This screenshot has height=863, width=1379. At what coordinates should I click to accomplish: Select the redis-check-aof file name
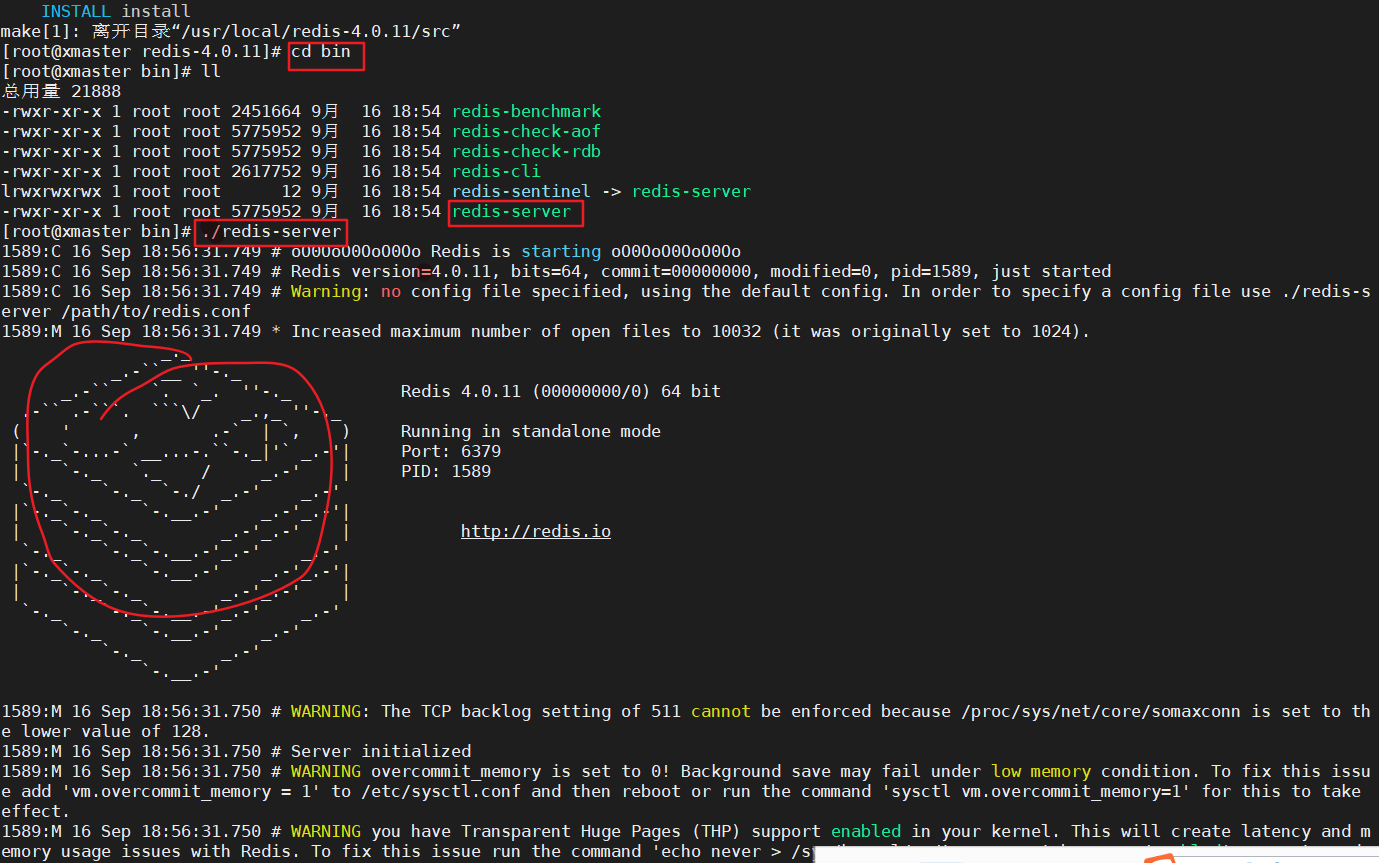[x=526, y=131]
